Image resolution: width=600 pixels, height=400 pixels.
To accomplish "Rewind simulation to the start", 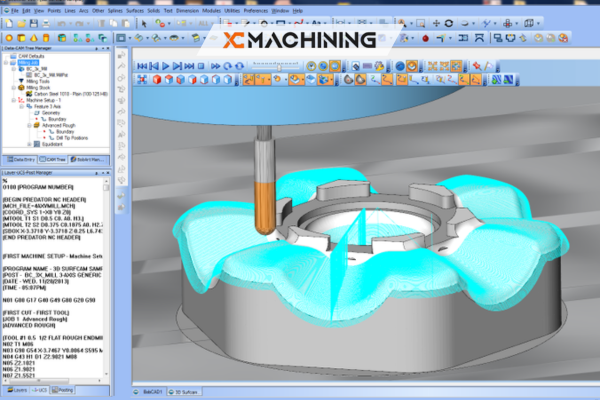I will tap(143, 64).
